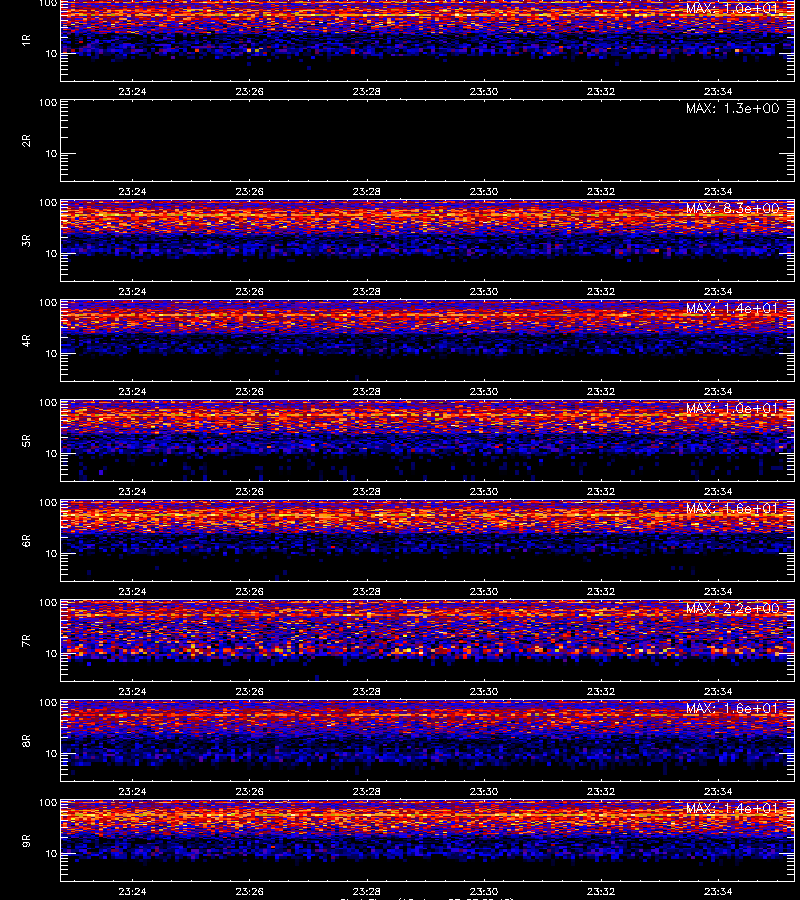Click the 2R panel axis label
The image size is (800, 900).
[x=26, y=141]
